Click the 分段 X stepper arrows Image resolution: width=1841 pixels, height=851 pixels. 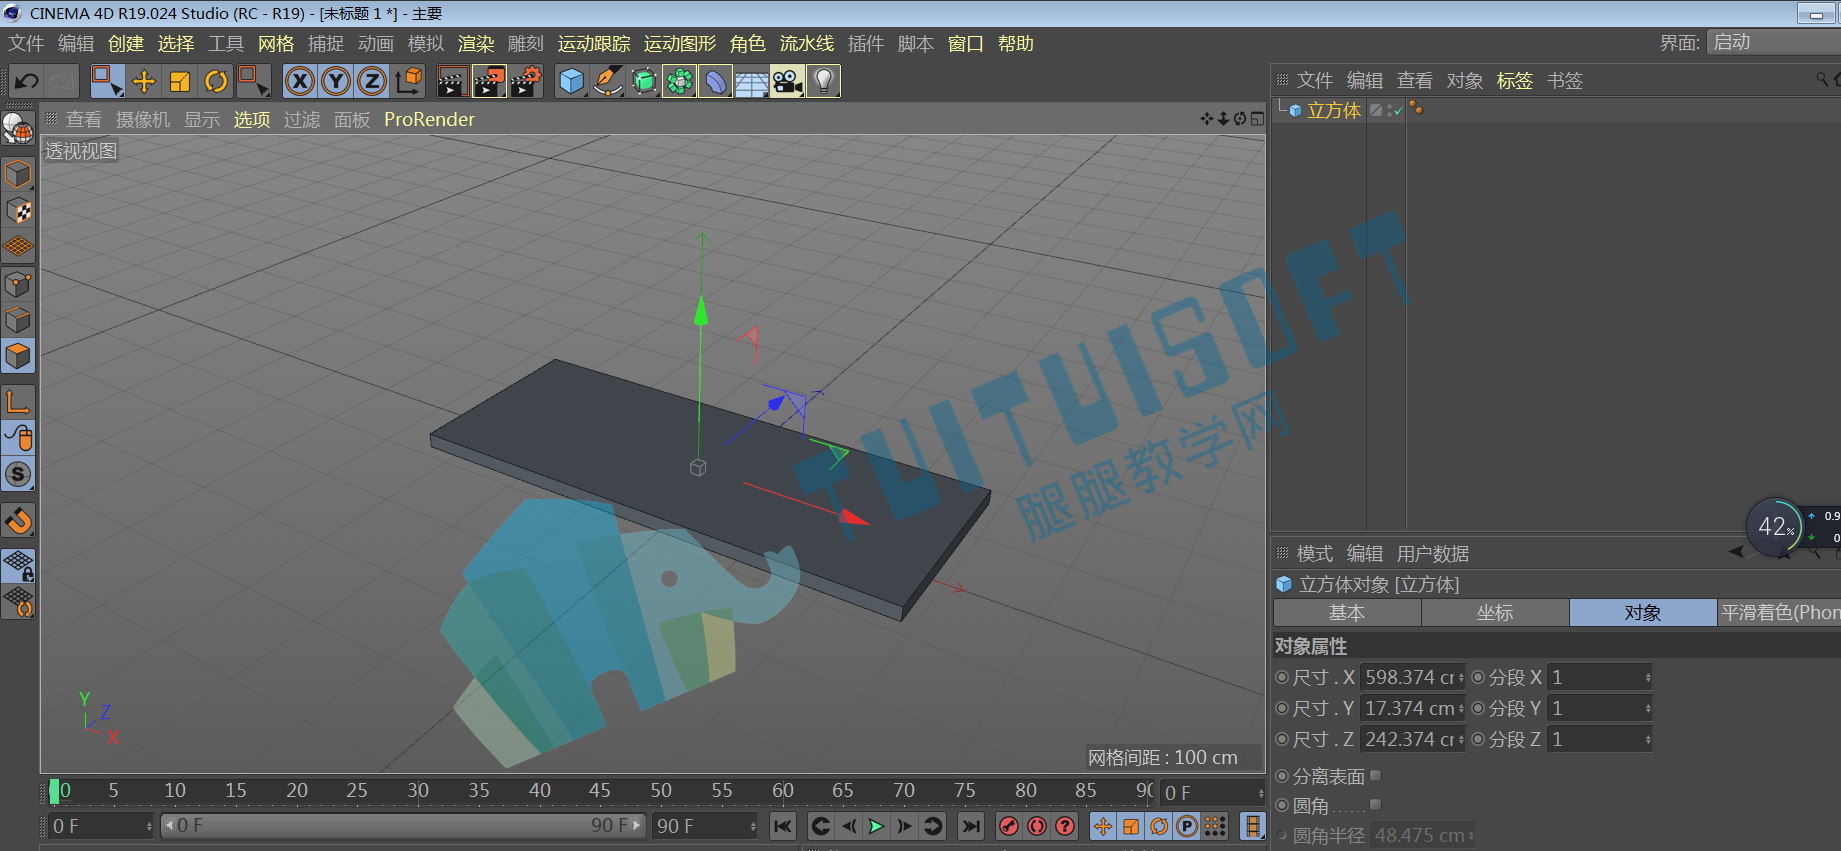coord(1647,677)
